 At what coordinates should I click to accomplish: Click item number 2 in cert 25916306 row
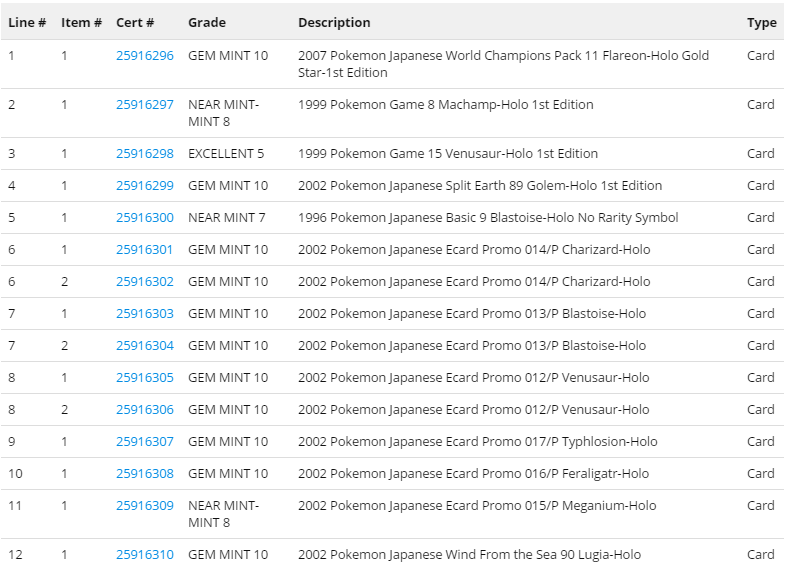coord(64,409)
